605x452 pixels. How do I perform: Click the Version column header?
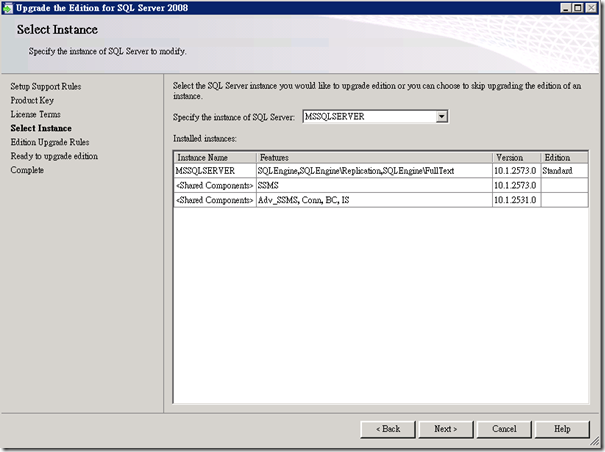(515, 158)
